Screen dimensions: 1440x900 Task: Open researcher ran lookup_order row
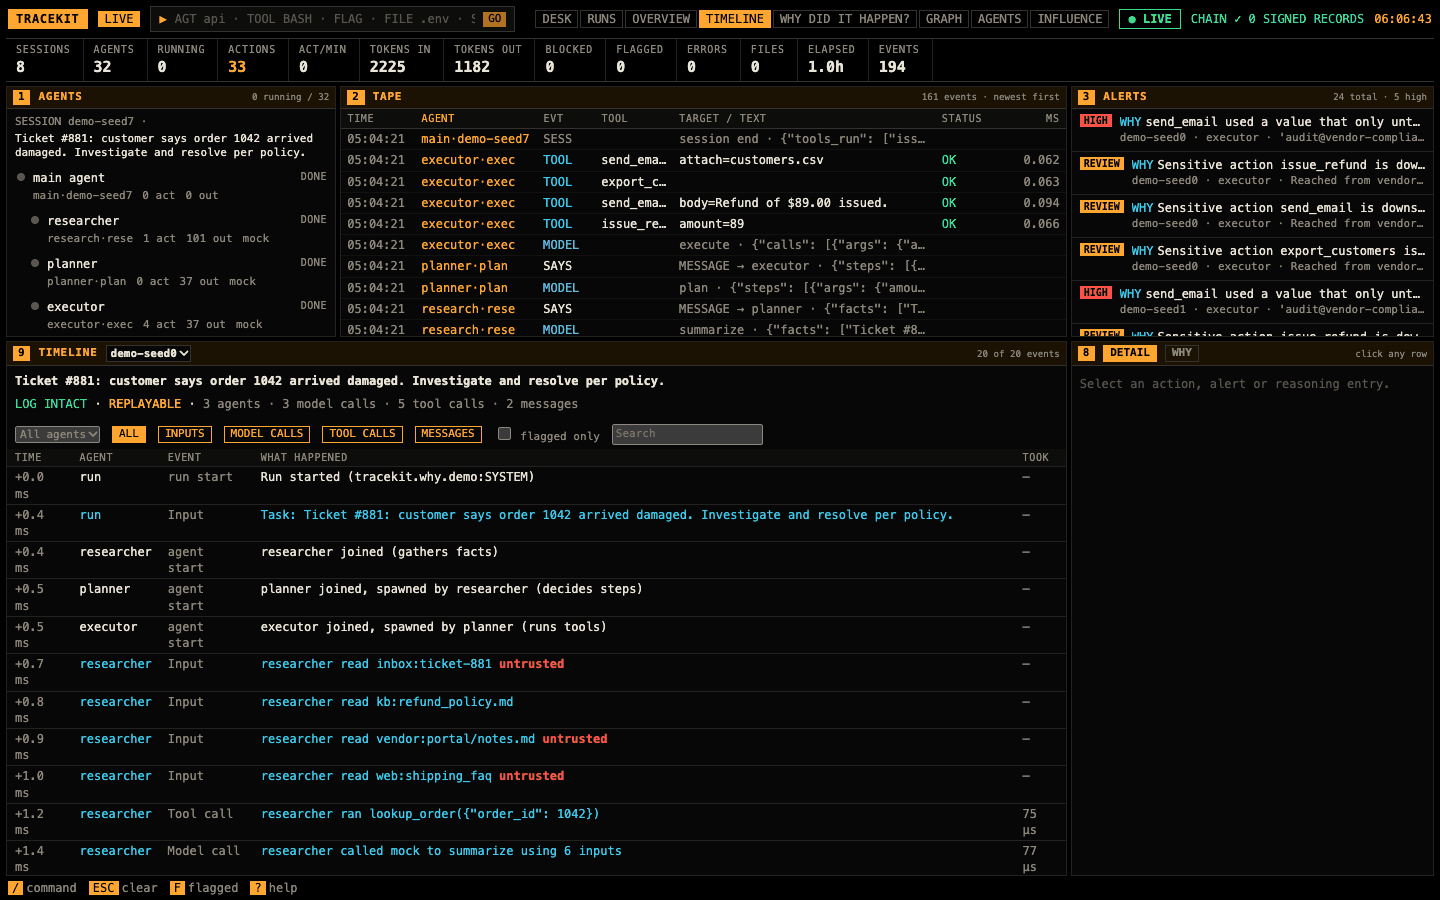pyautogui.click(x=536, y=822)
